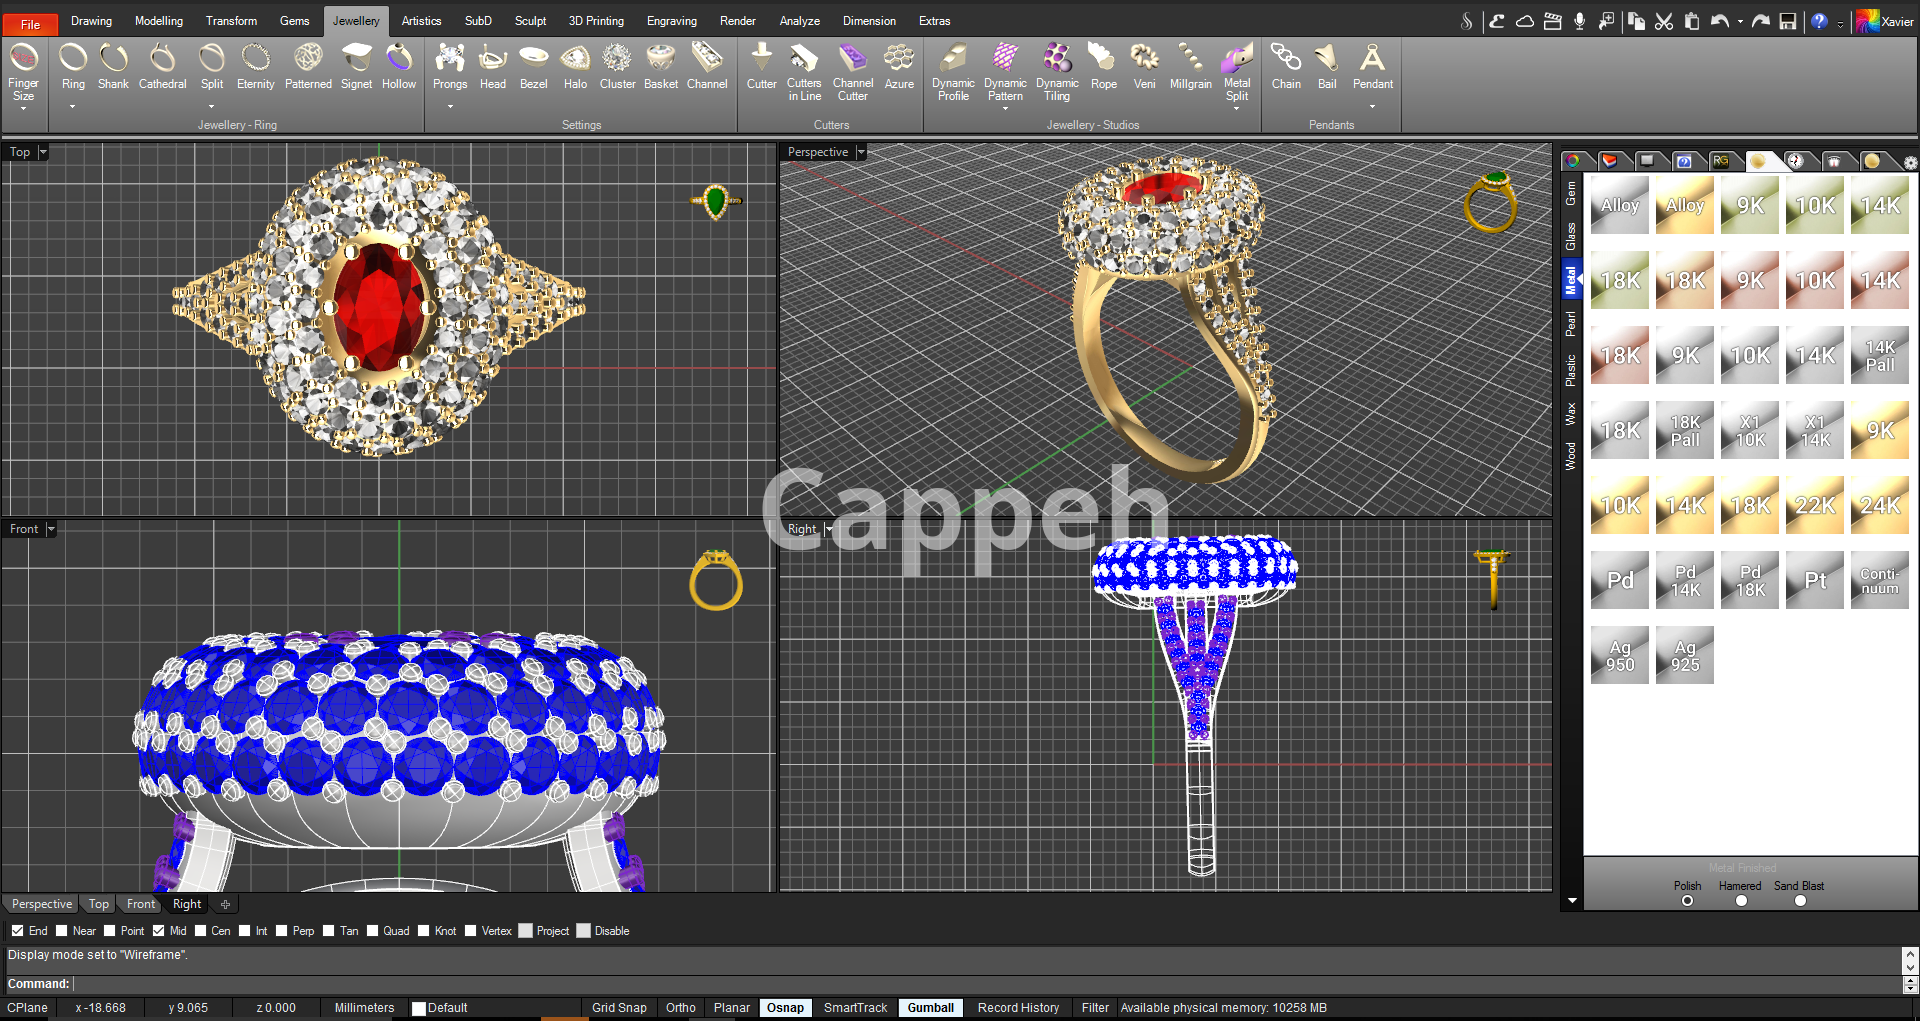The width and height of the screenshot is (1920, 1021).
Task: Open the Render ribbon tab
Action: pyautogui.click(x=737, y=21)
